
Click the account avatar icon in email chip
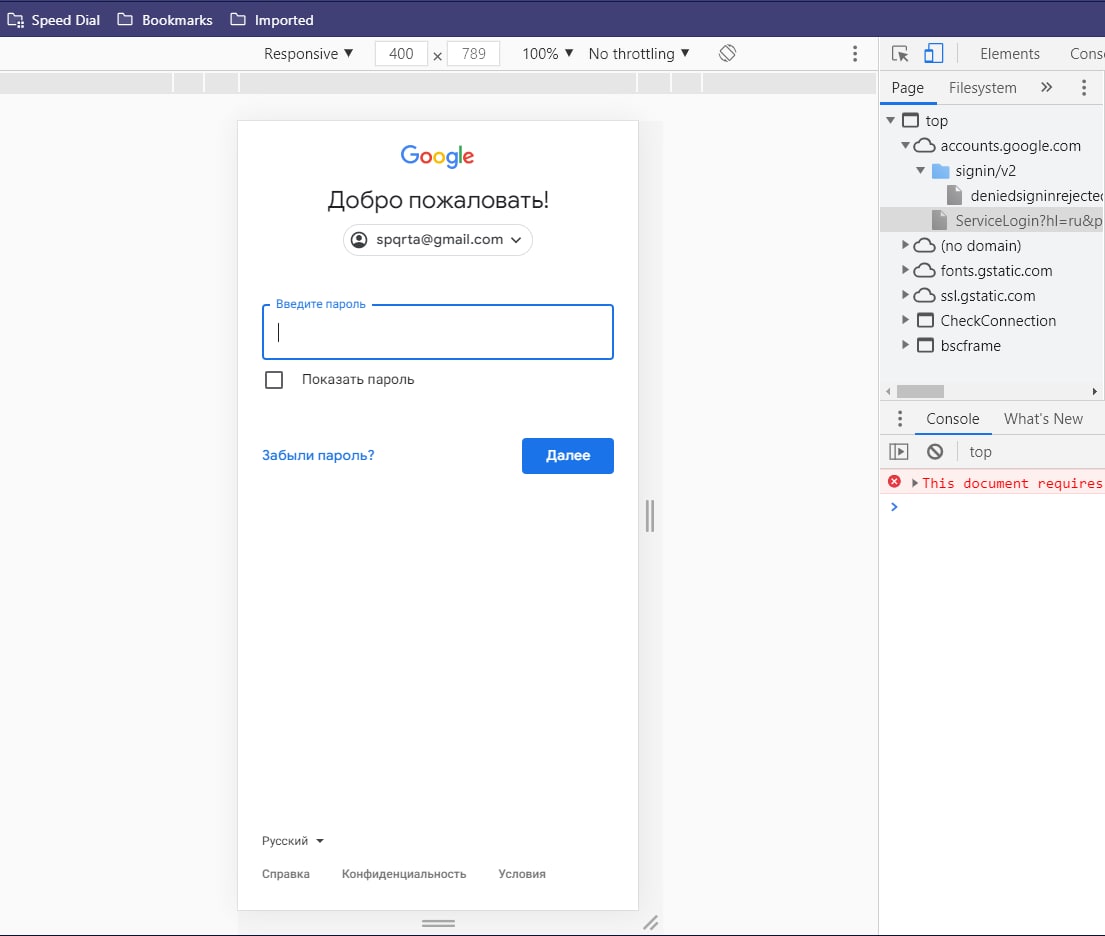[x=359, y=240]
